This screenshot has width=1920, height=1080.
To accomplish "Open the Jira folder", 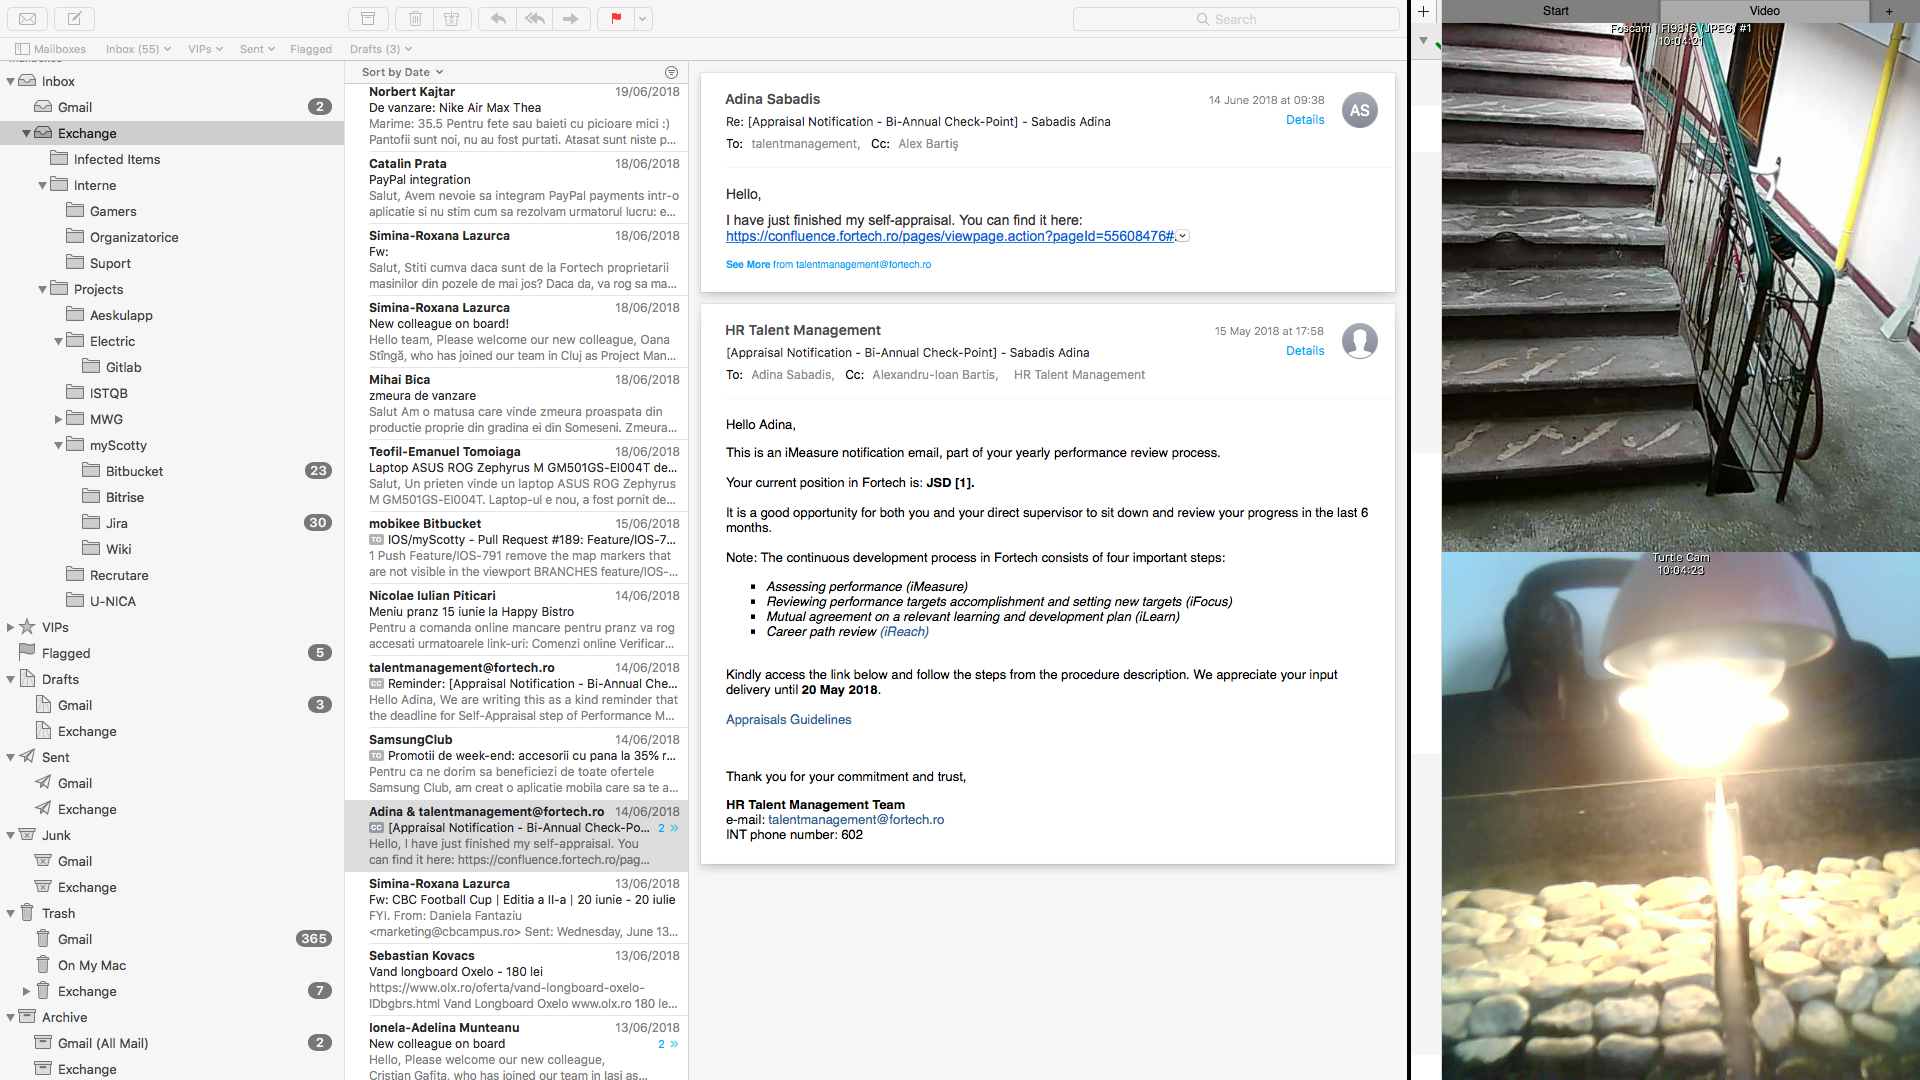I will pos(172,523).
